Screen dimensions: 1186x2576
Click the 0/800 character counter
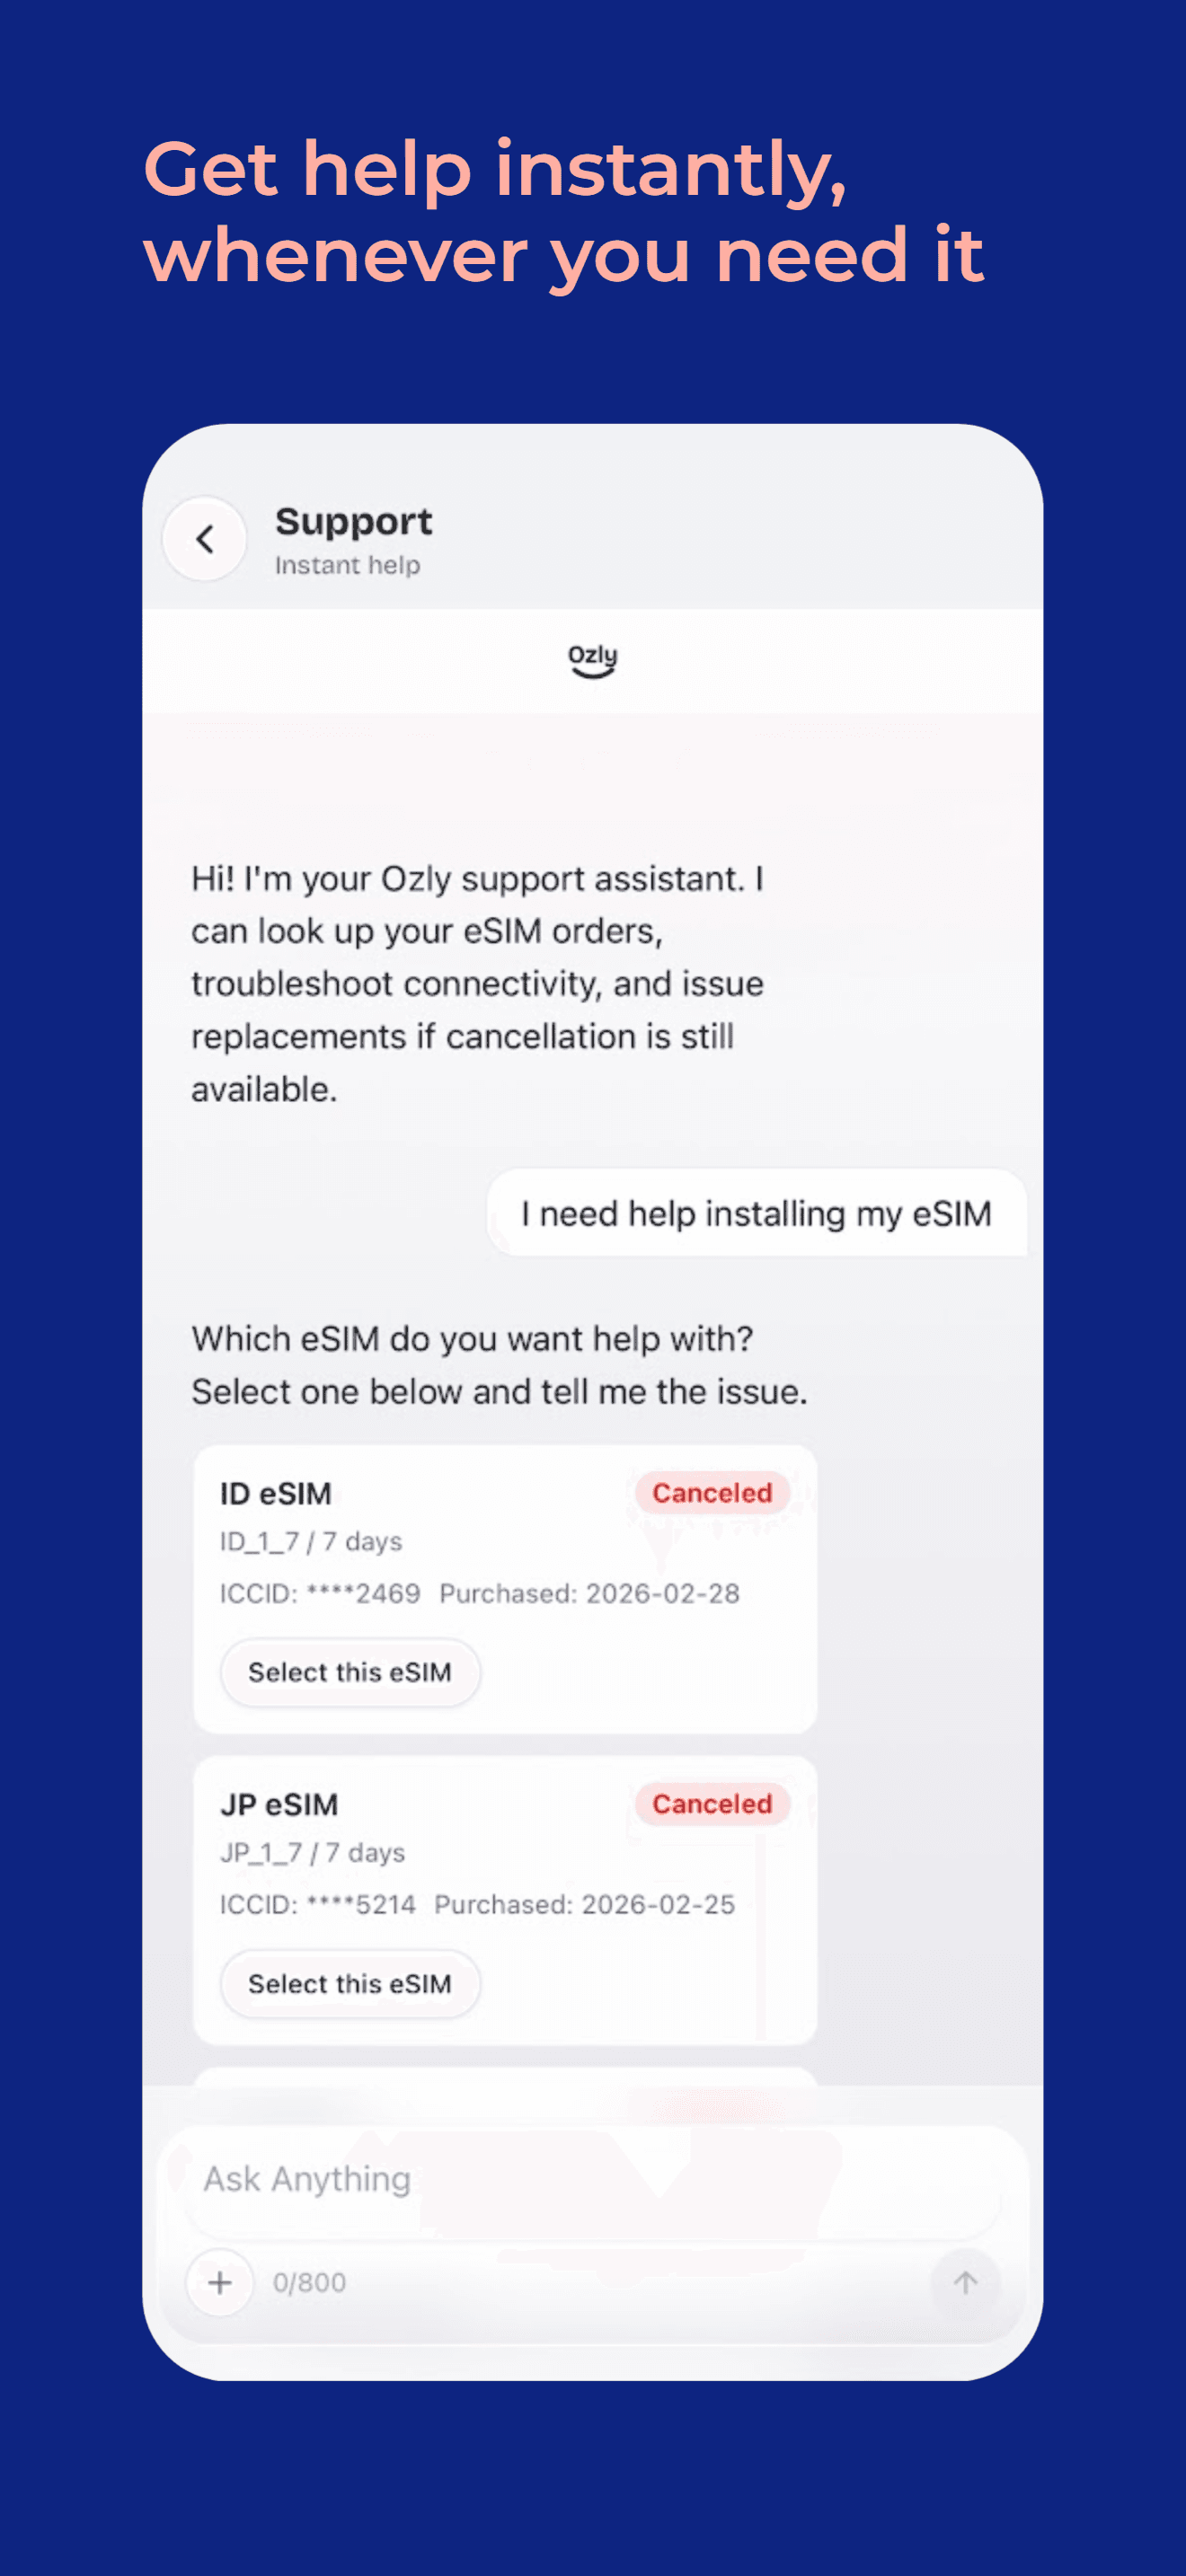307,2283
